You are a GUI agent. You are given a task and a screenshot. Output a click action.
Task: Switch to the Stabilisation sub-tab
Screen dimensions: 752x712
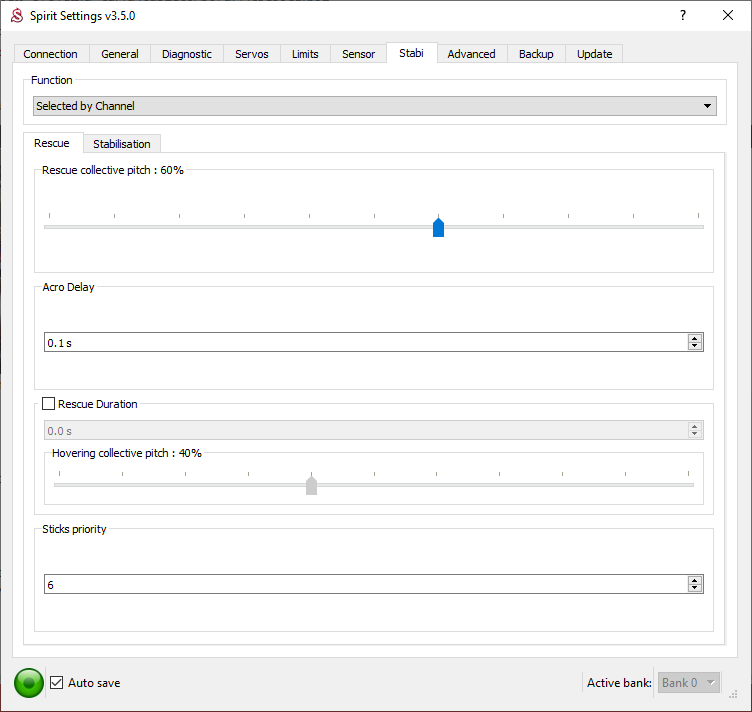click(121, 144)
